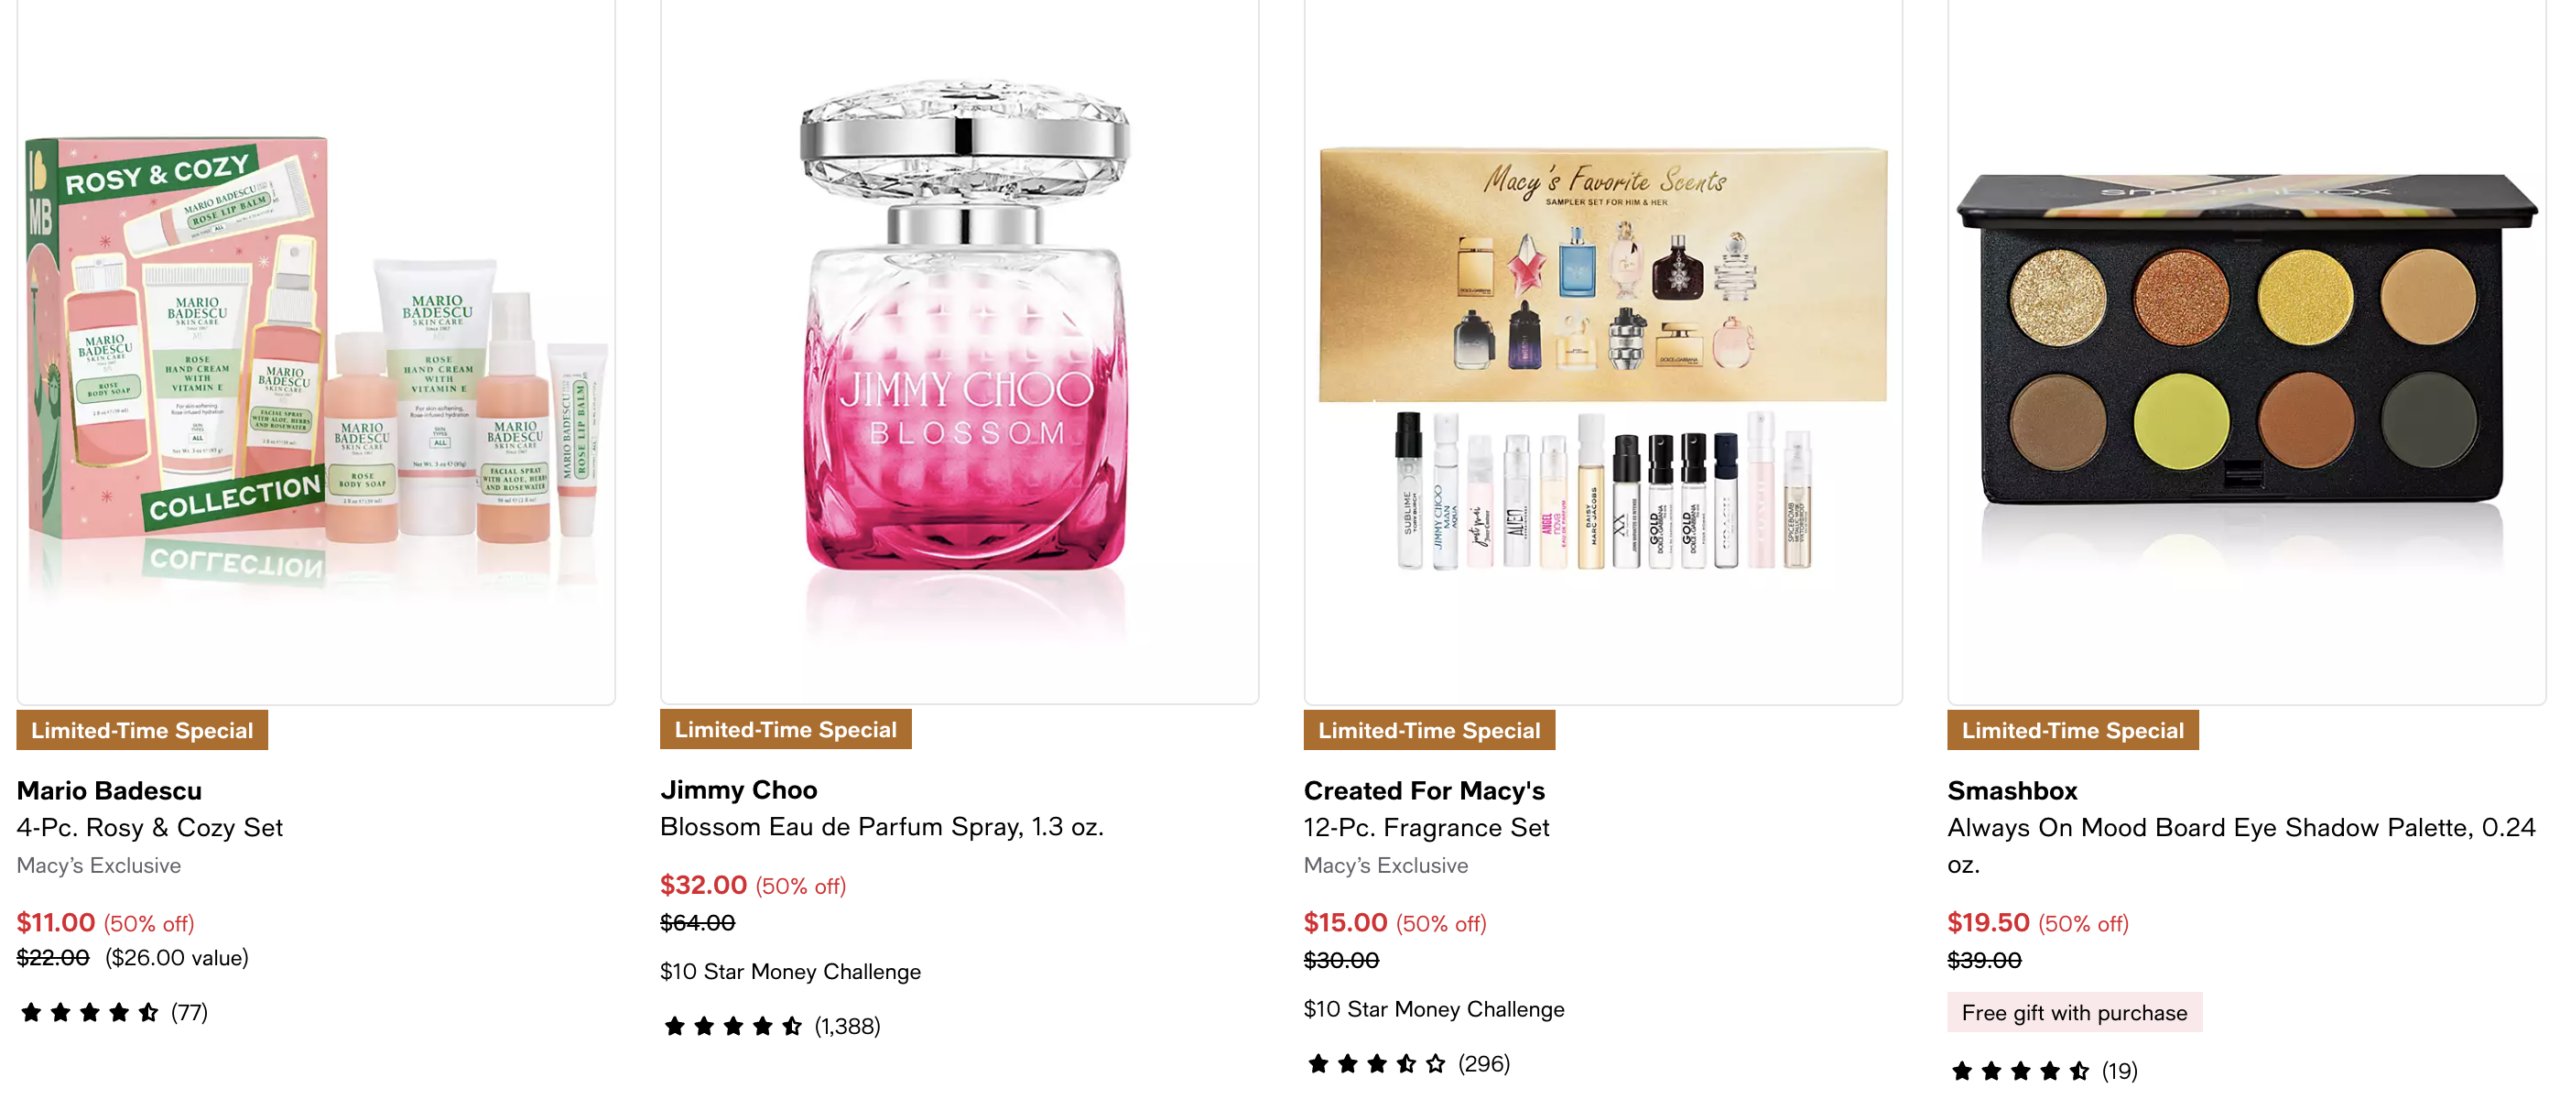Open the 12-Pc. Fragrance Set link

1425,827
